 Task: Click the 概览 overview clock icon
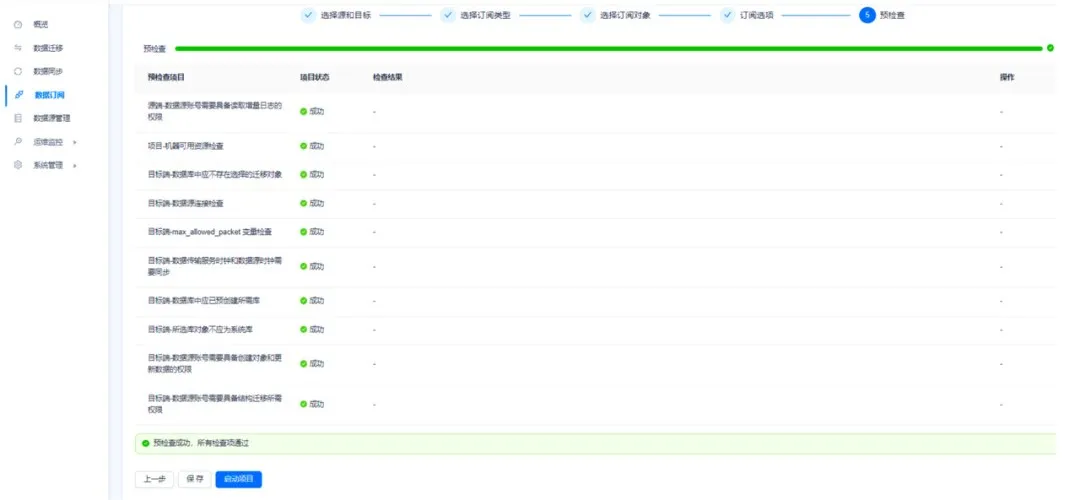pyautogui.click(x=18, y=24)
